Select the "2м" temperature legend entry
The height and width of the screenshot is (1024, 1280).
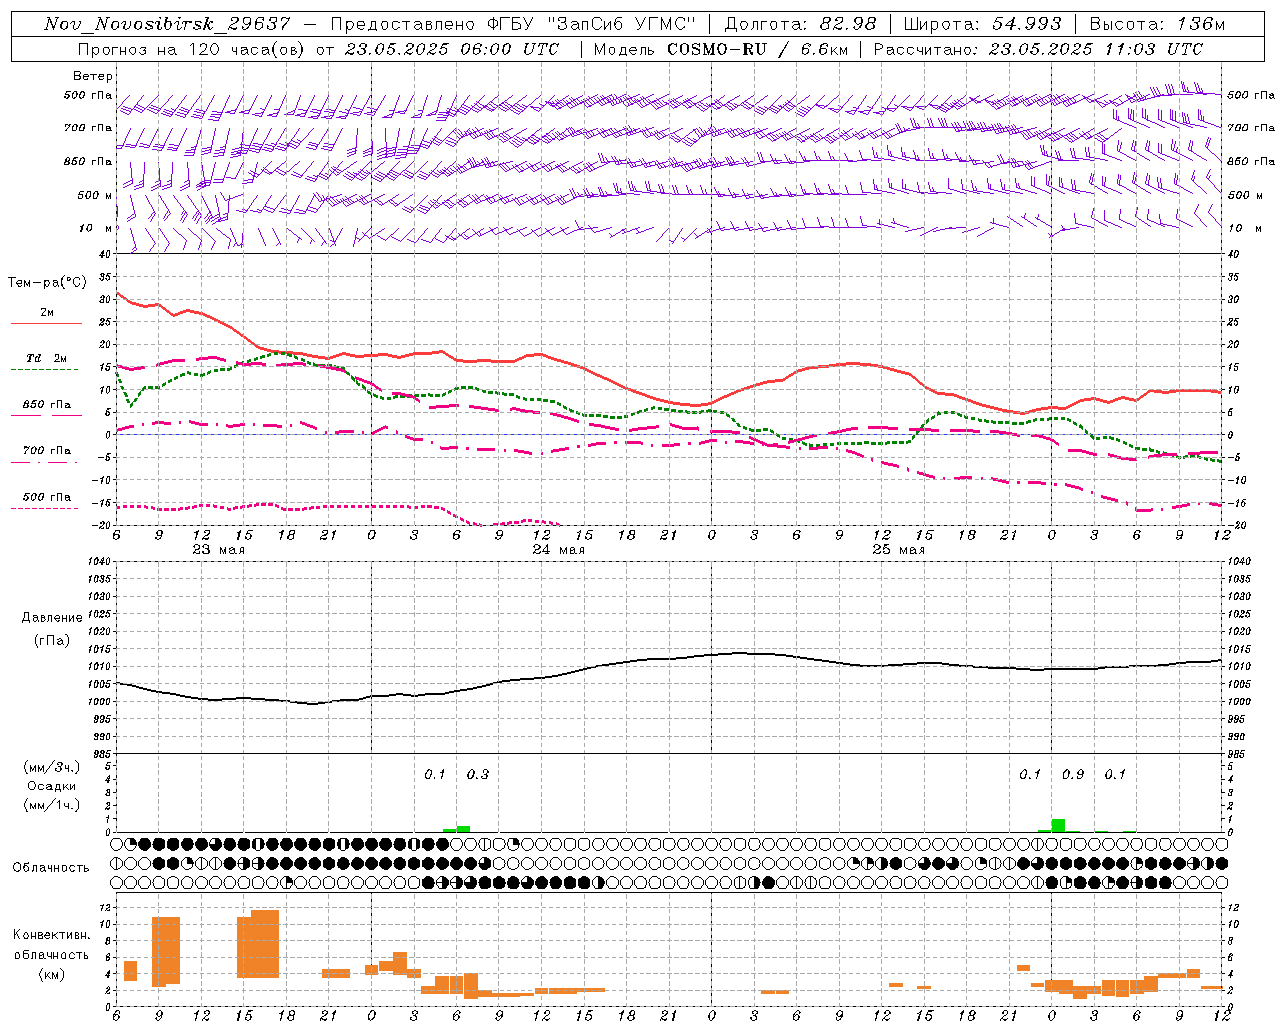[x=47, y=313]
